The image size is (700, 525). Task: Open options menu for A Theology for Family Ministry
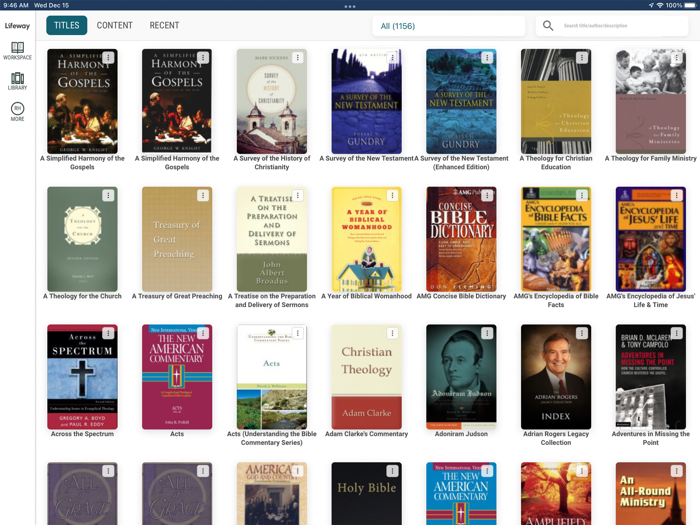[677, 58]
